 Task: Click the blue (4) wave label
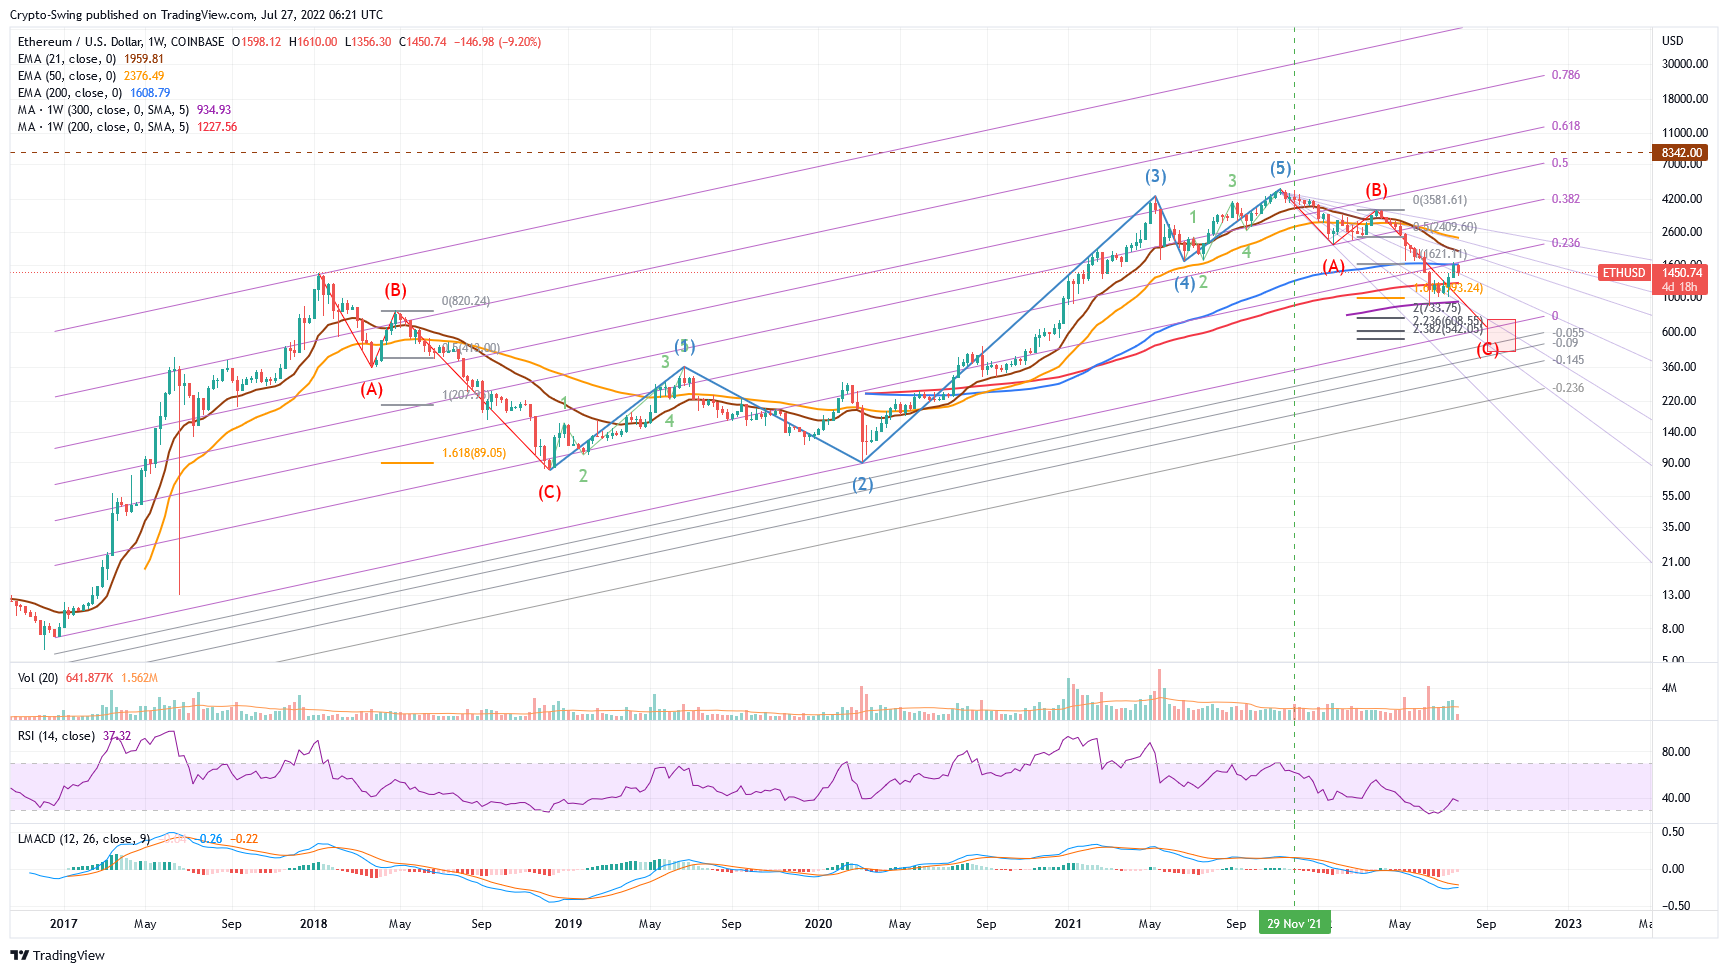(x=1184, y=283)
